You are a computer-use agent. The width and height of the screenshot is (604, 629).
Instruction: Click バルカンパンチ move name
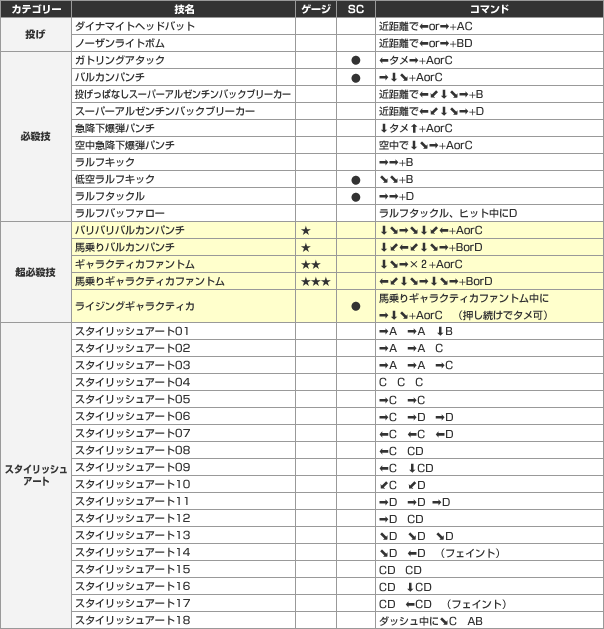coord(109,77)
